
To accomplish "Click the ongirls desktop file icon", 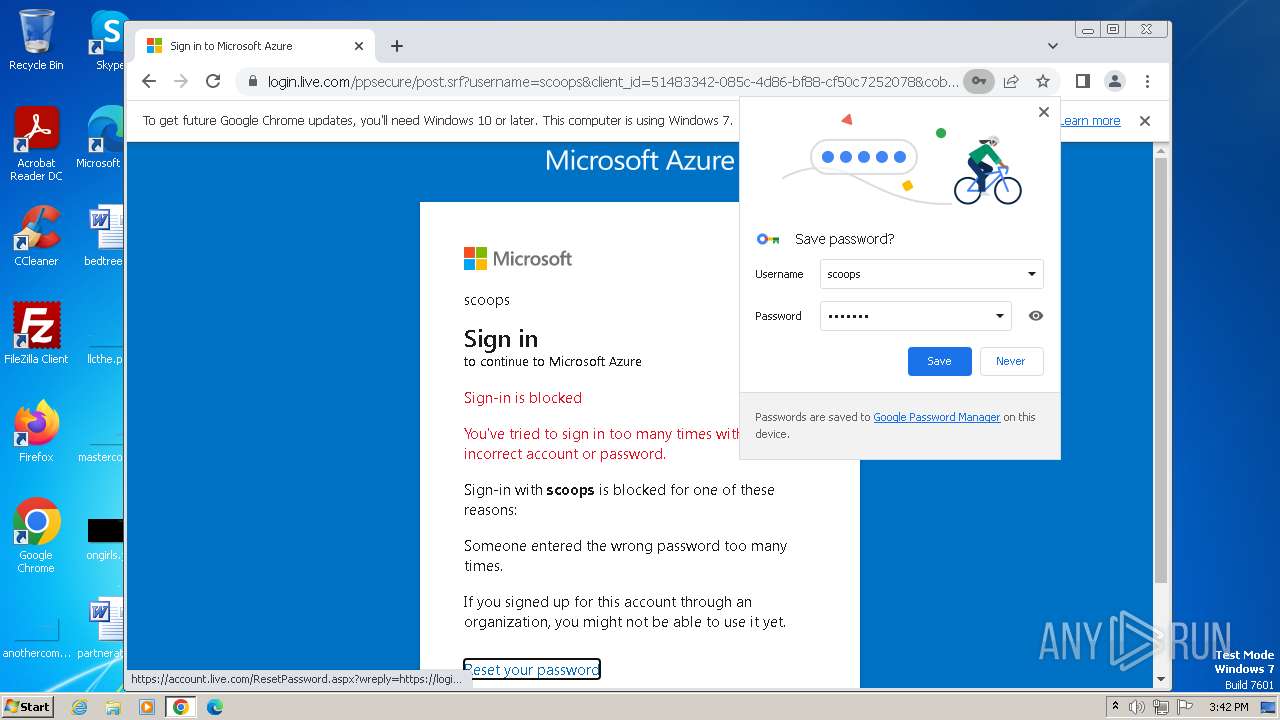I will click(x=104, y=538).
